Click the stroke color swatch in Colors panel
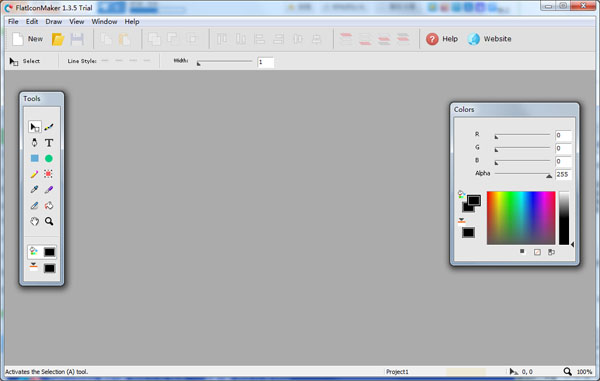600x381 pixels. 468,232
